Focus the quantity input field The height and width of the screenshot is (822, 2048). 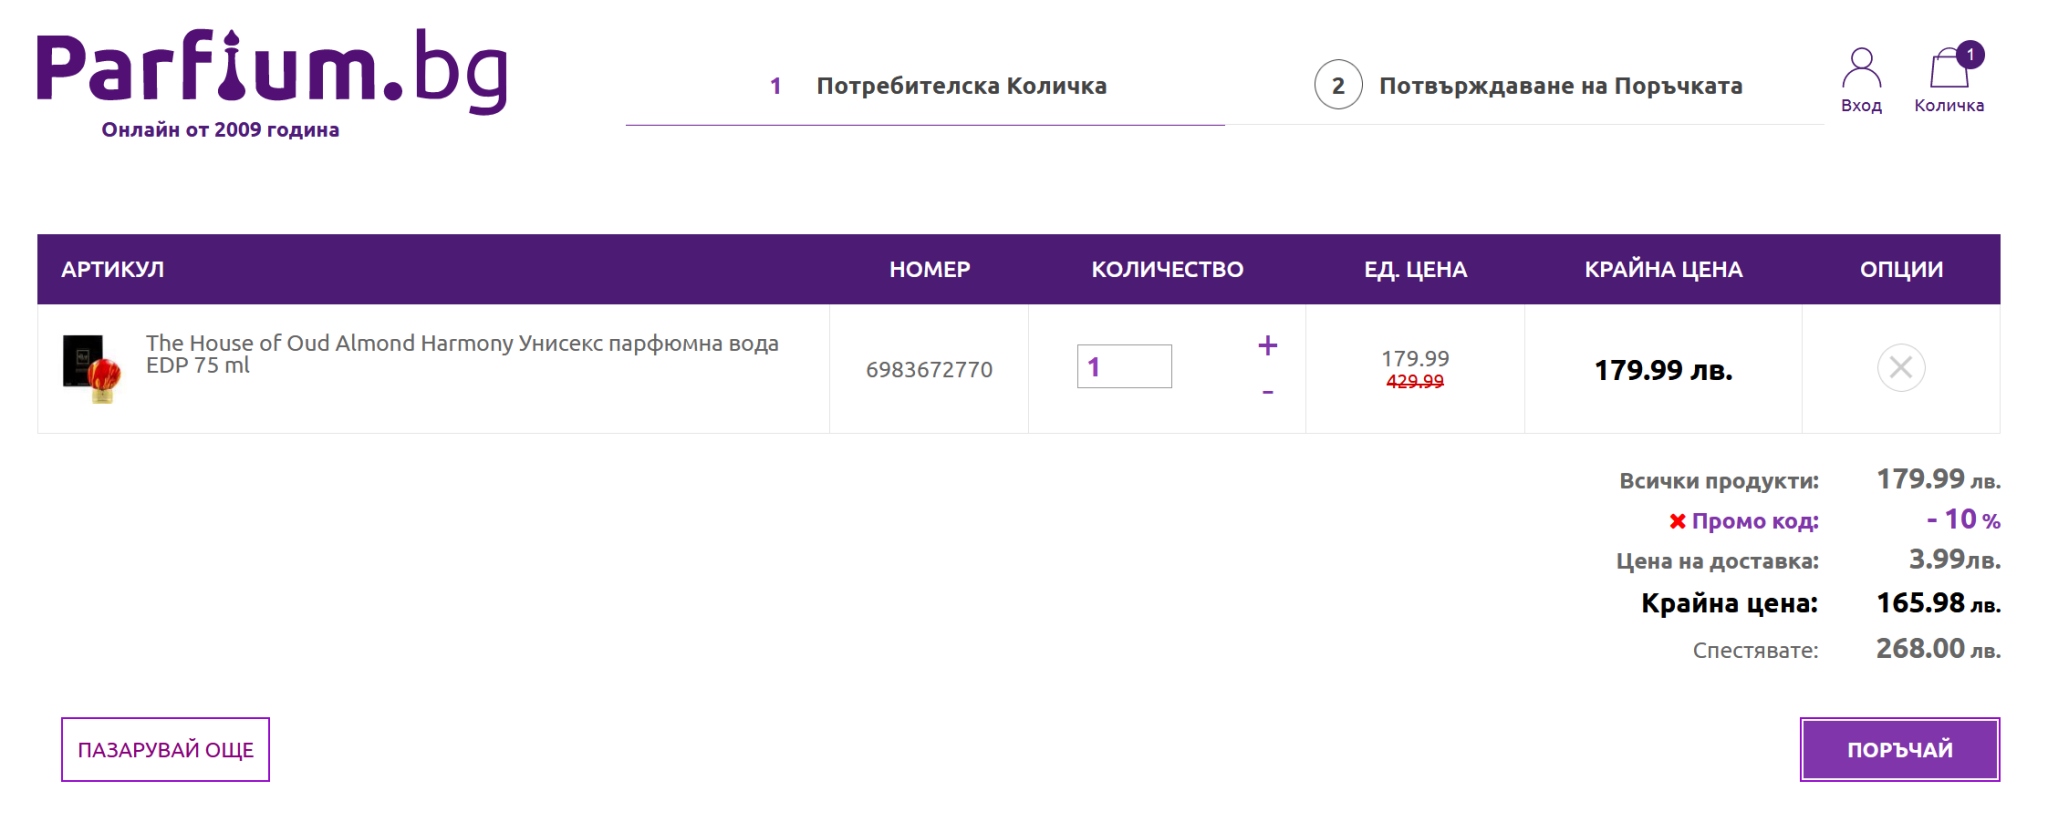[1124, 367]
